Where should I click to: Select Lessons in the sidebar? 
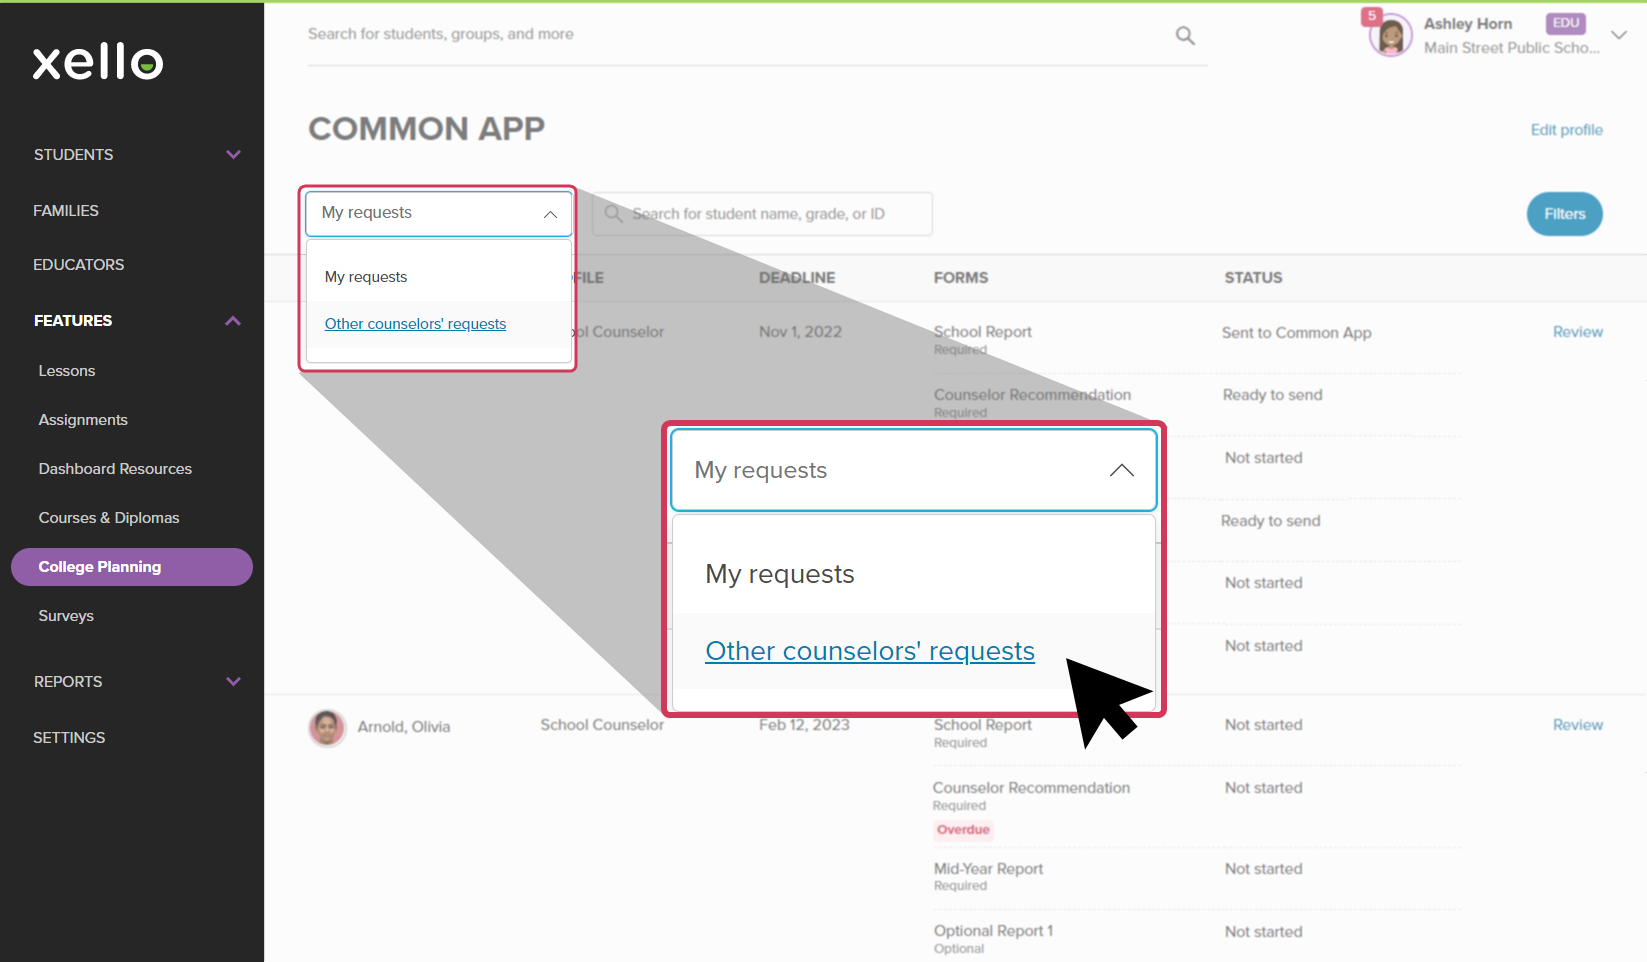click(x=66, y=370)
